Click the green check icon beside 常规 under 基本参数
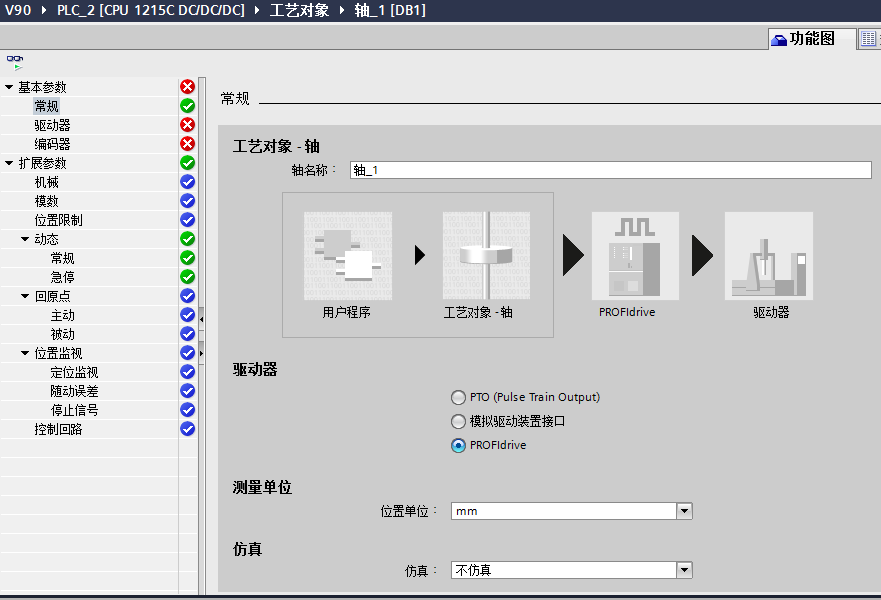881x600 pixels. tap(188, 106)
